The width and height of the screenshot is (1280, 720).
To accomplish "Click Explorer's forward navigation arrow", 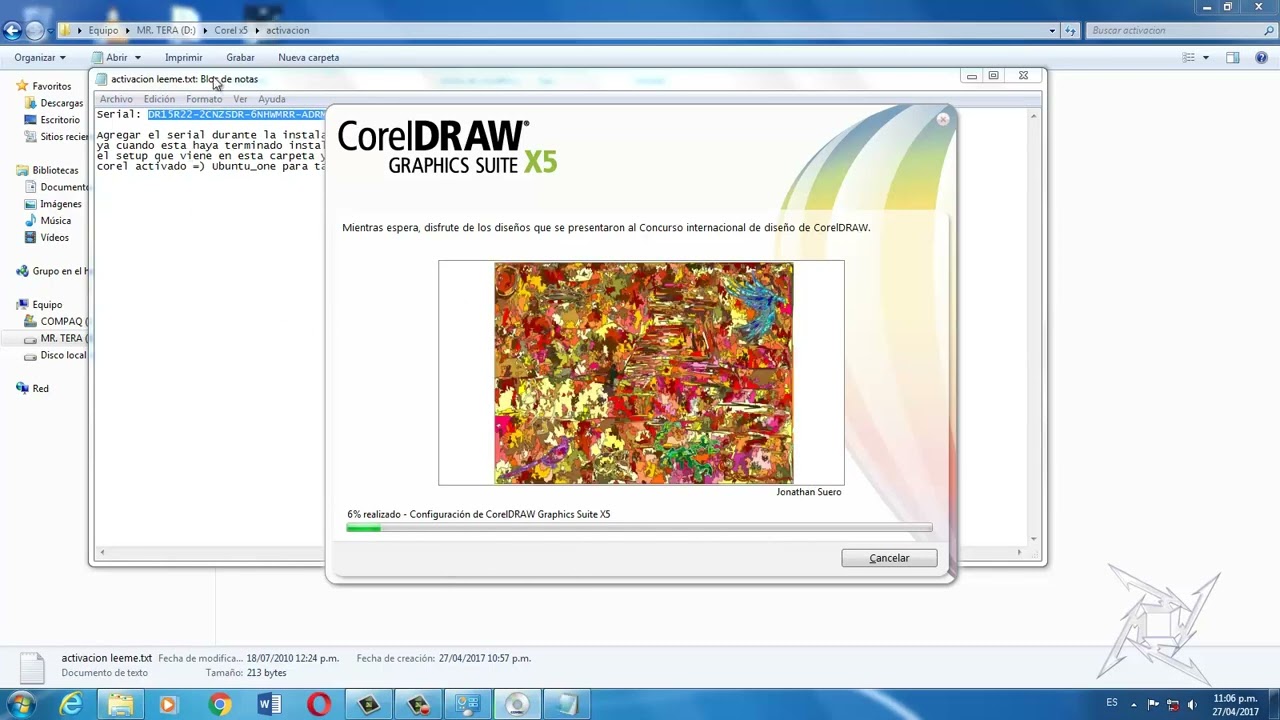I will tap(35, 31).
